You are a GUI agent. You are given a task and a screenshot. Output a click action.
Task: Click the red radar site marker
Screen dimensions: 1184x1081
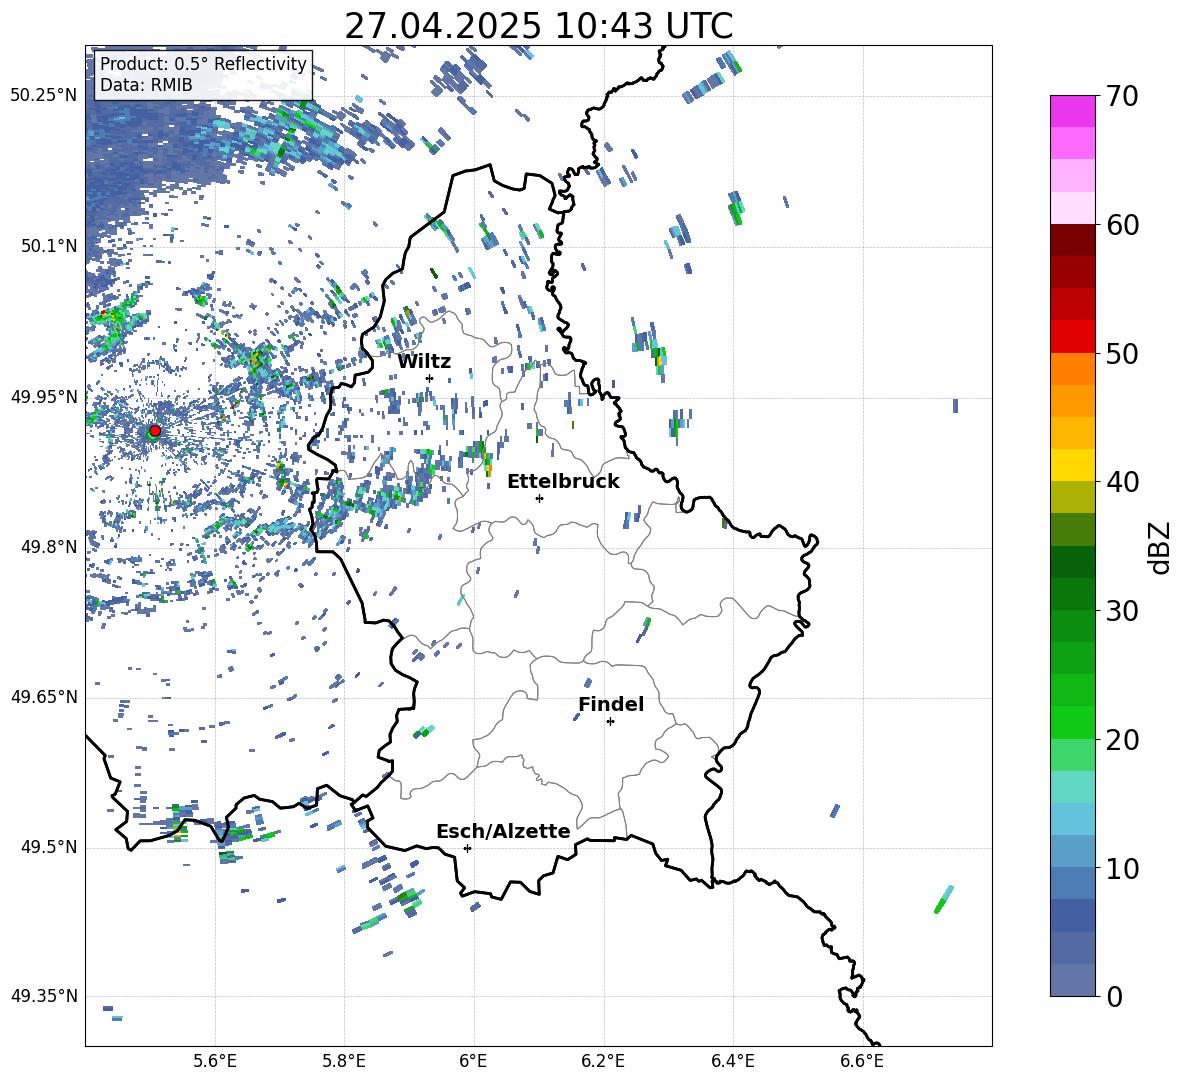[155, 431]
